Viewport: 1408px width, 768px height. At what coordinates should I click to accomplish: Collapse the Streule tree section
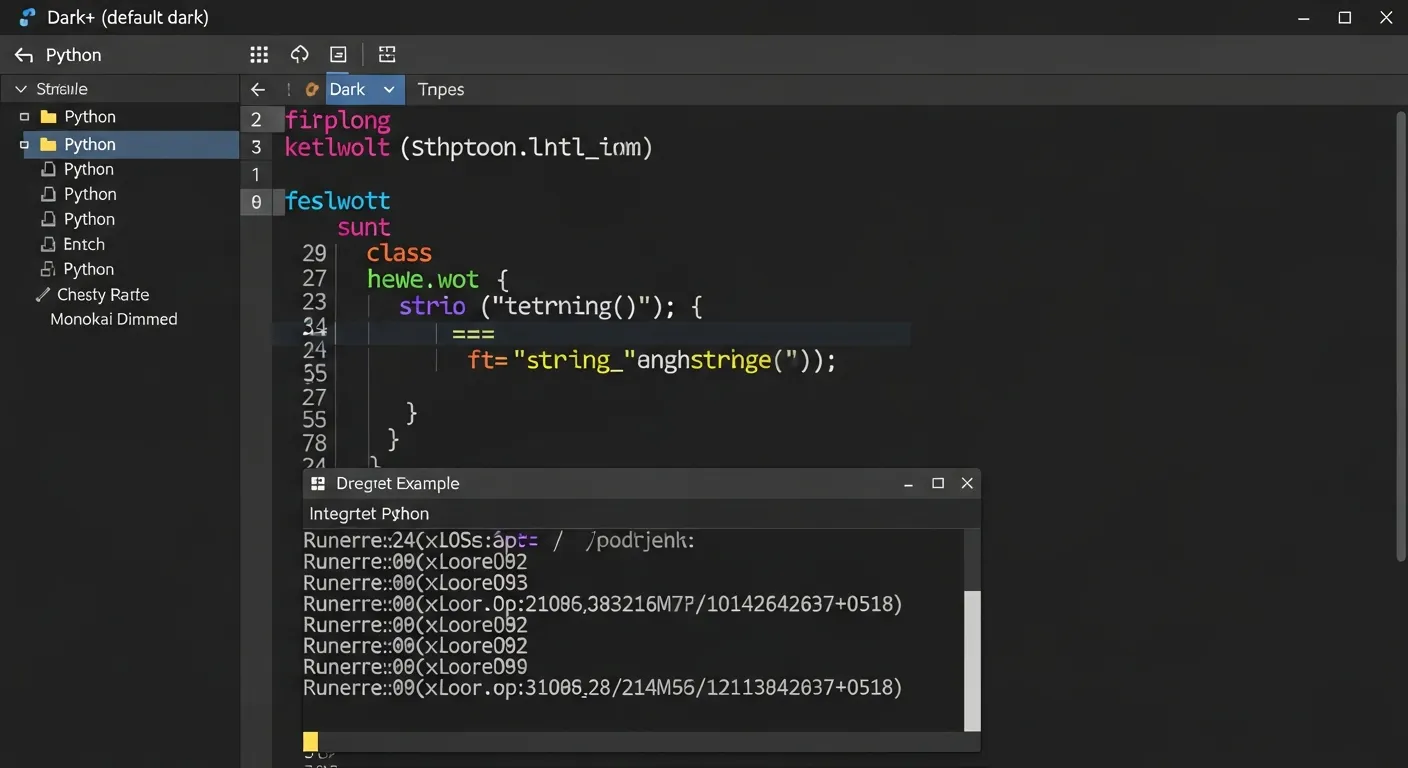click(18, 88)
